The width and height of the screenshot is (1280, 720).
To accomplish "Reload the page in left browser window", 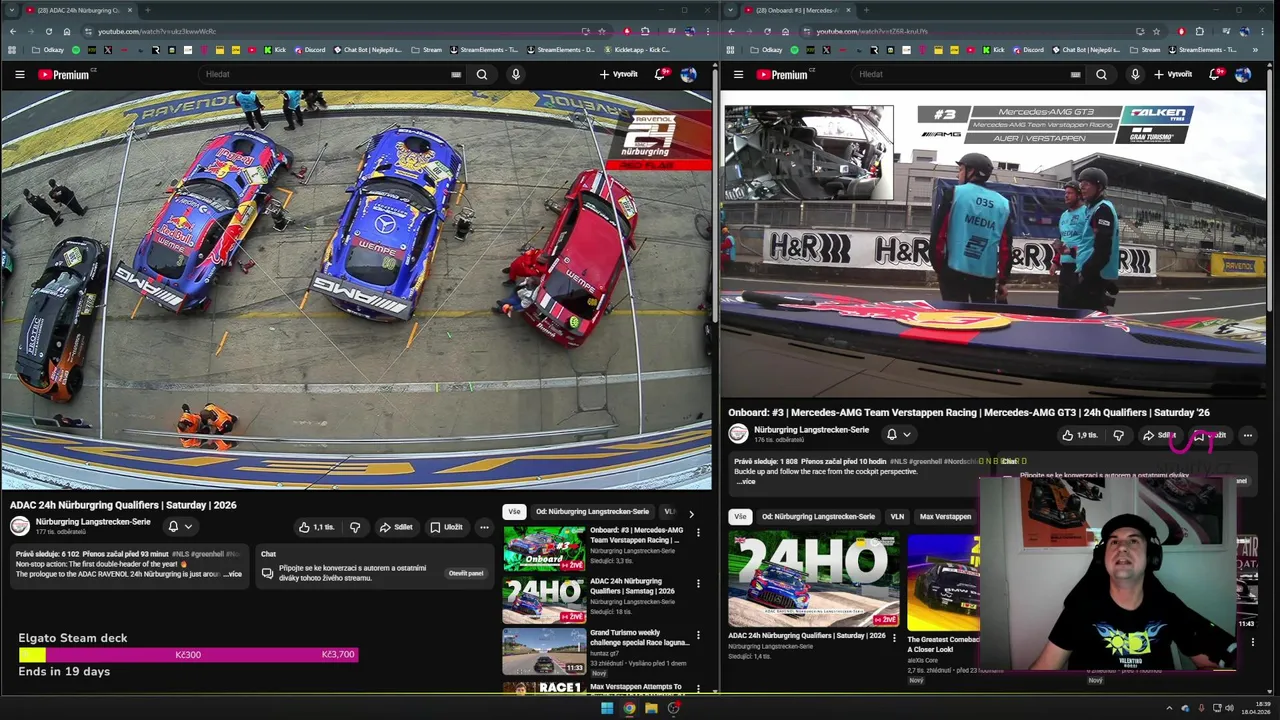I will 48,31.
